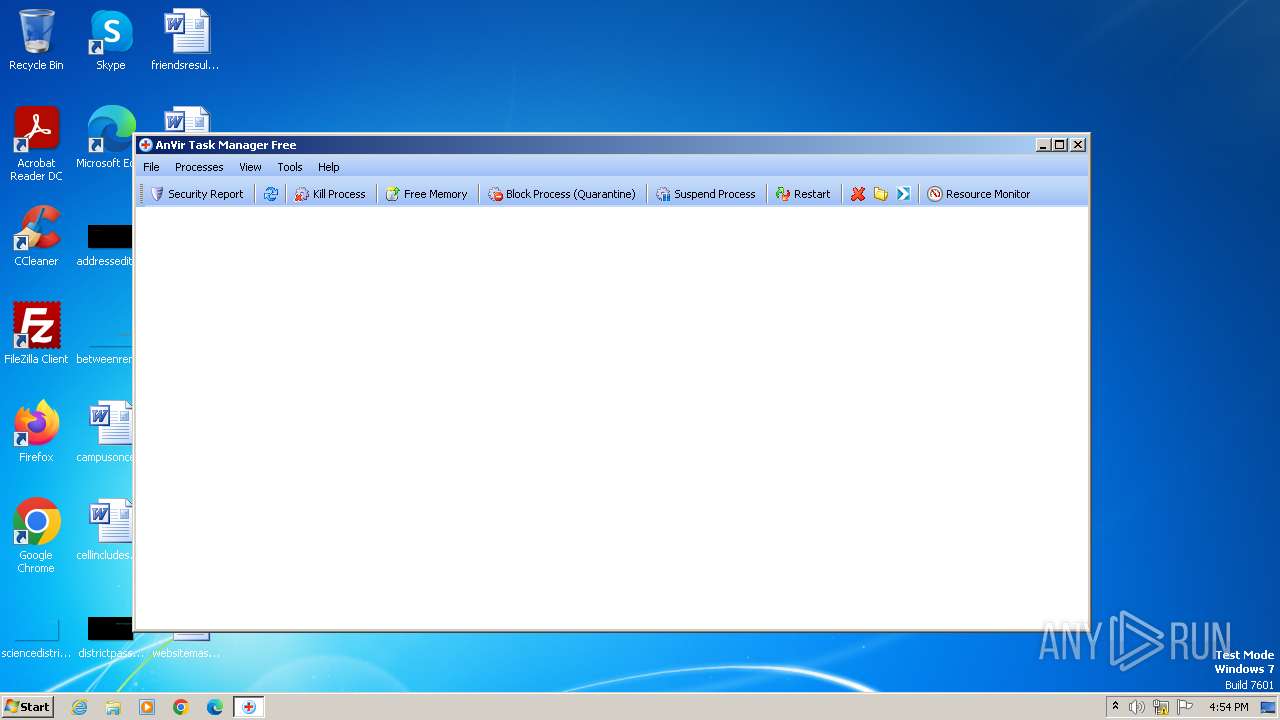
Task: Click the blue arrow icon in toolbar
Action: coord(904,194)
